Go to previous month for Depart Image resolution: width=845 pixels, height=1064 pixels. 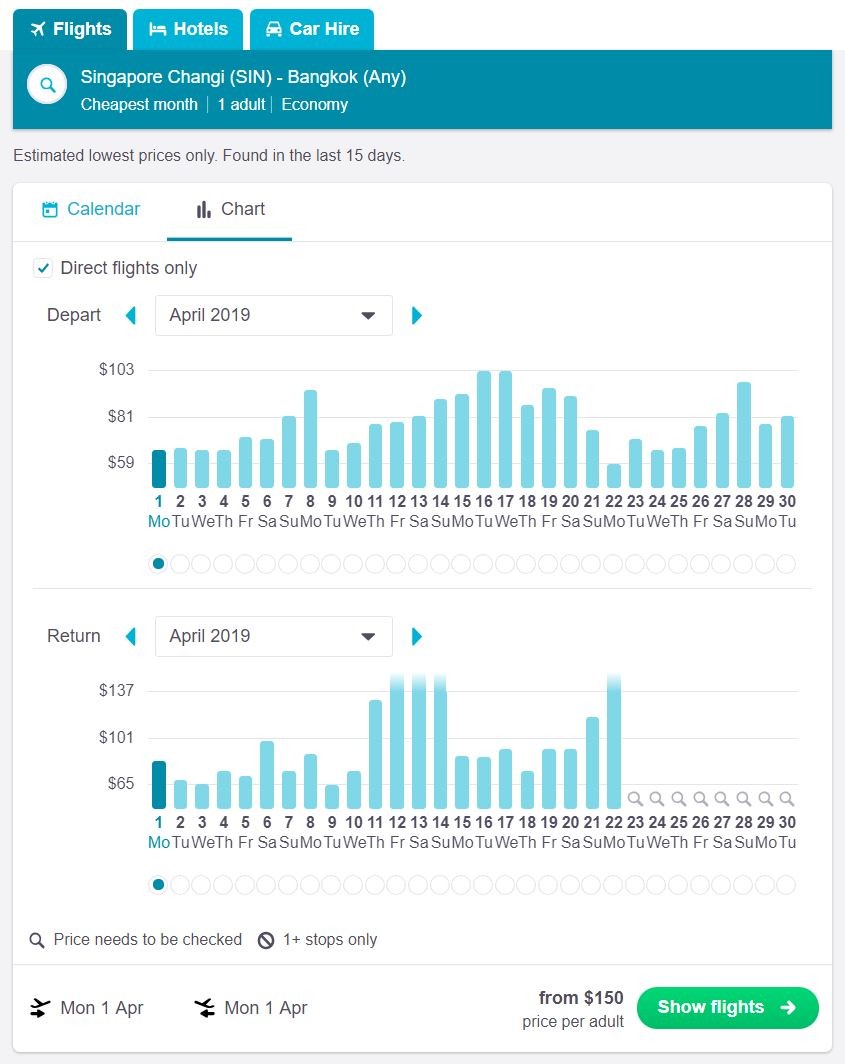[x=130, y=316]
